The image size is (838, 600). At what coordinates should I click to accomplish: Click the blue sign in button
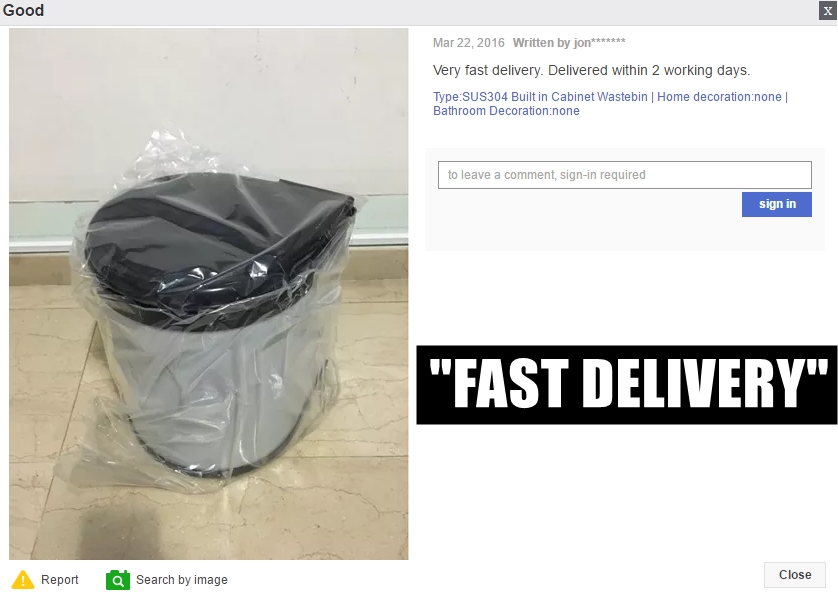pos(777,204)
